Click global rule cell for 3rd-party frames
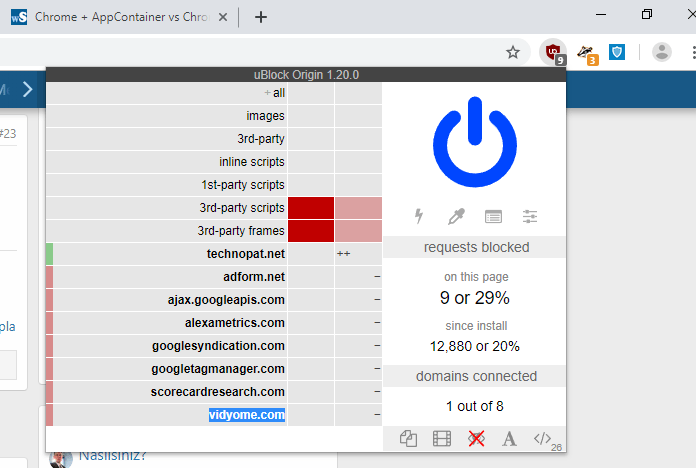The image size is (696, 468). point(311,231)
